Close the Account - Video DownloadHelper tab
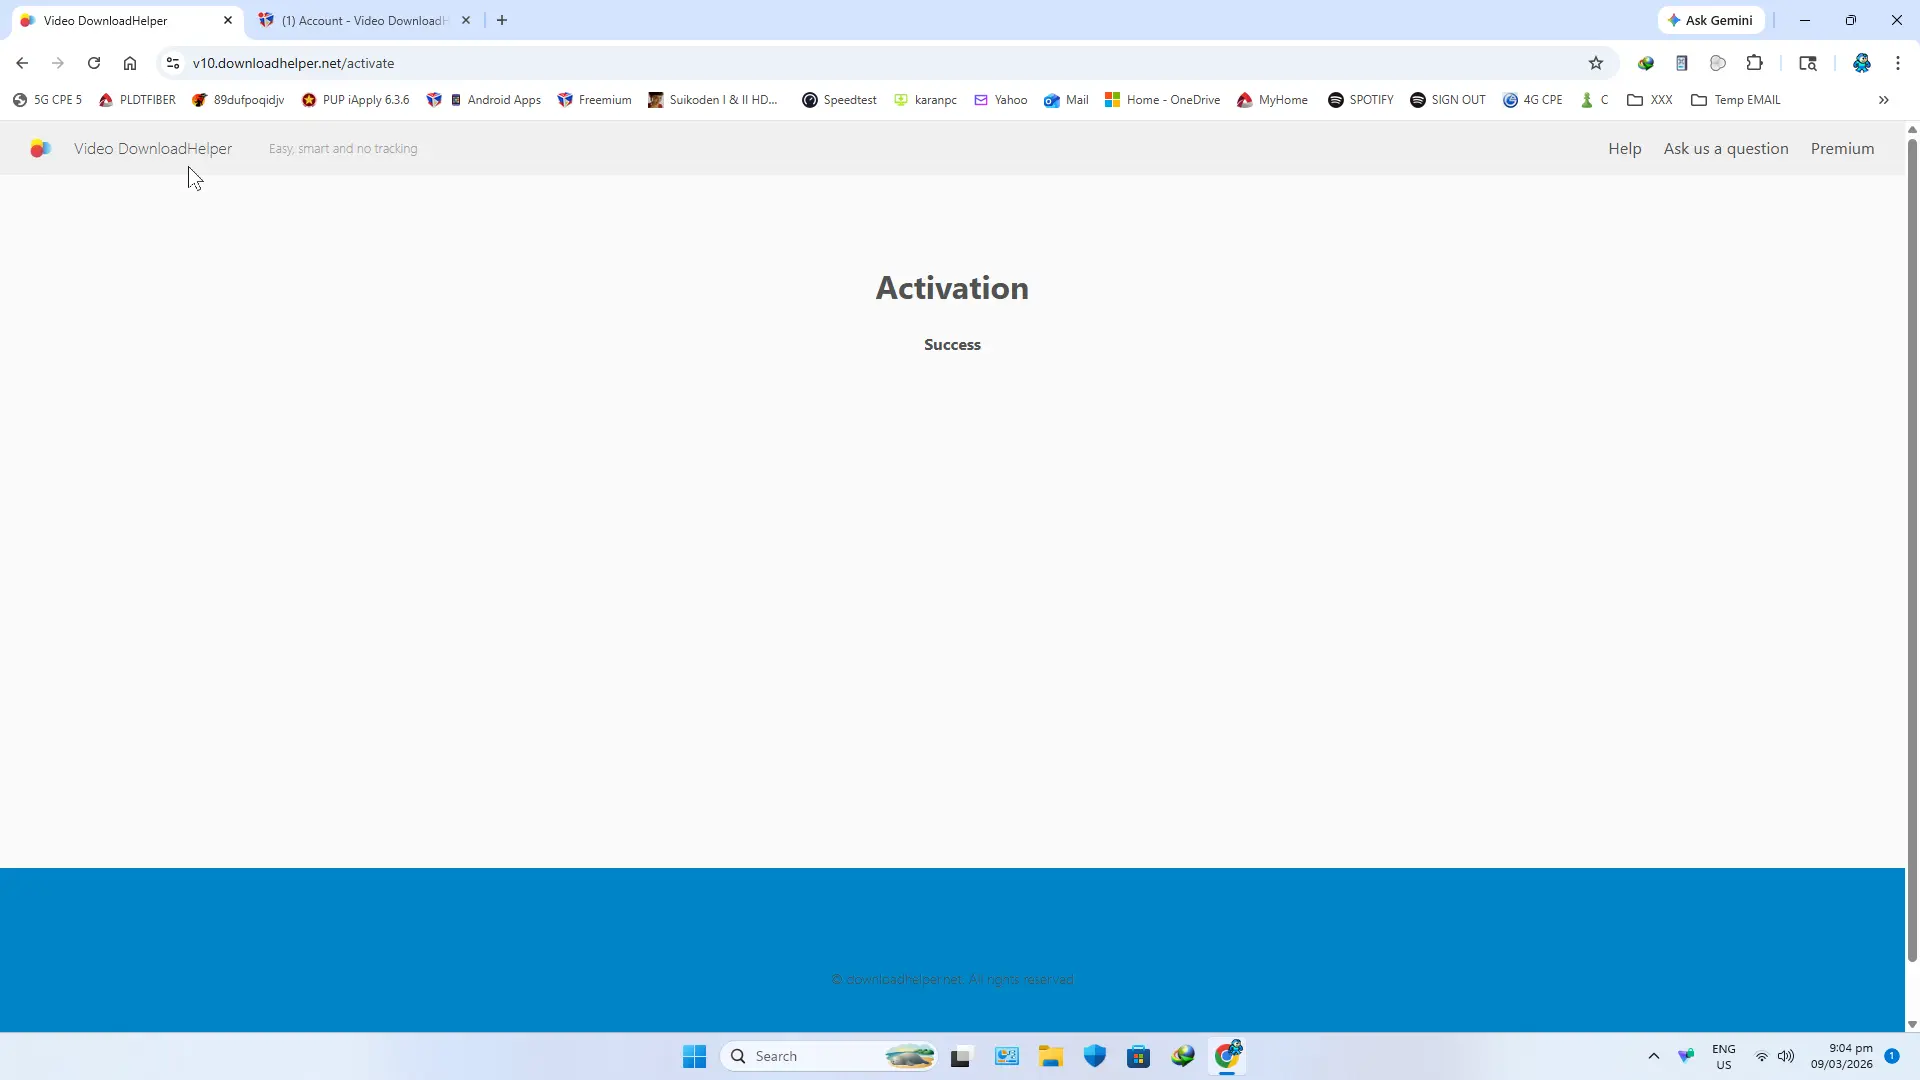 click(x=466, y=20)
